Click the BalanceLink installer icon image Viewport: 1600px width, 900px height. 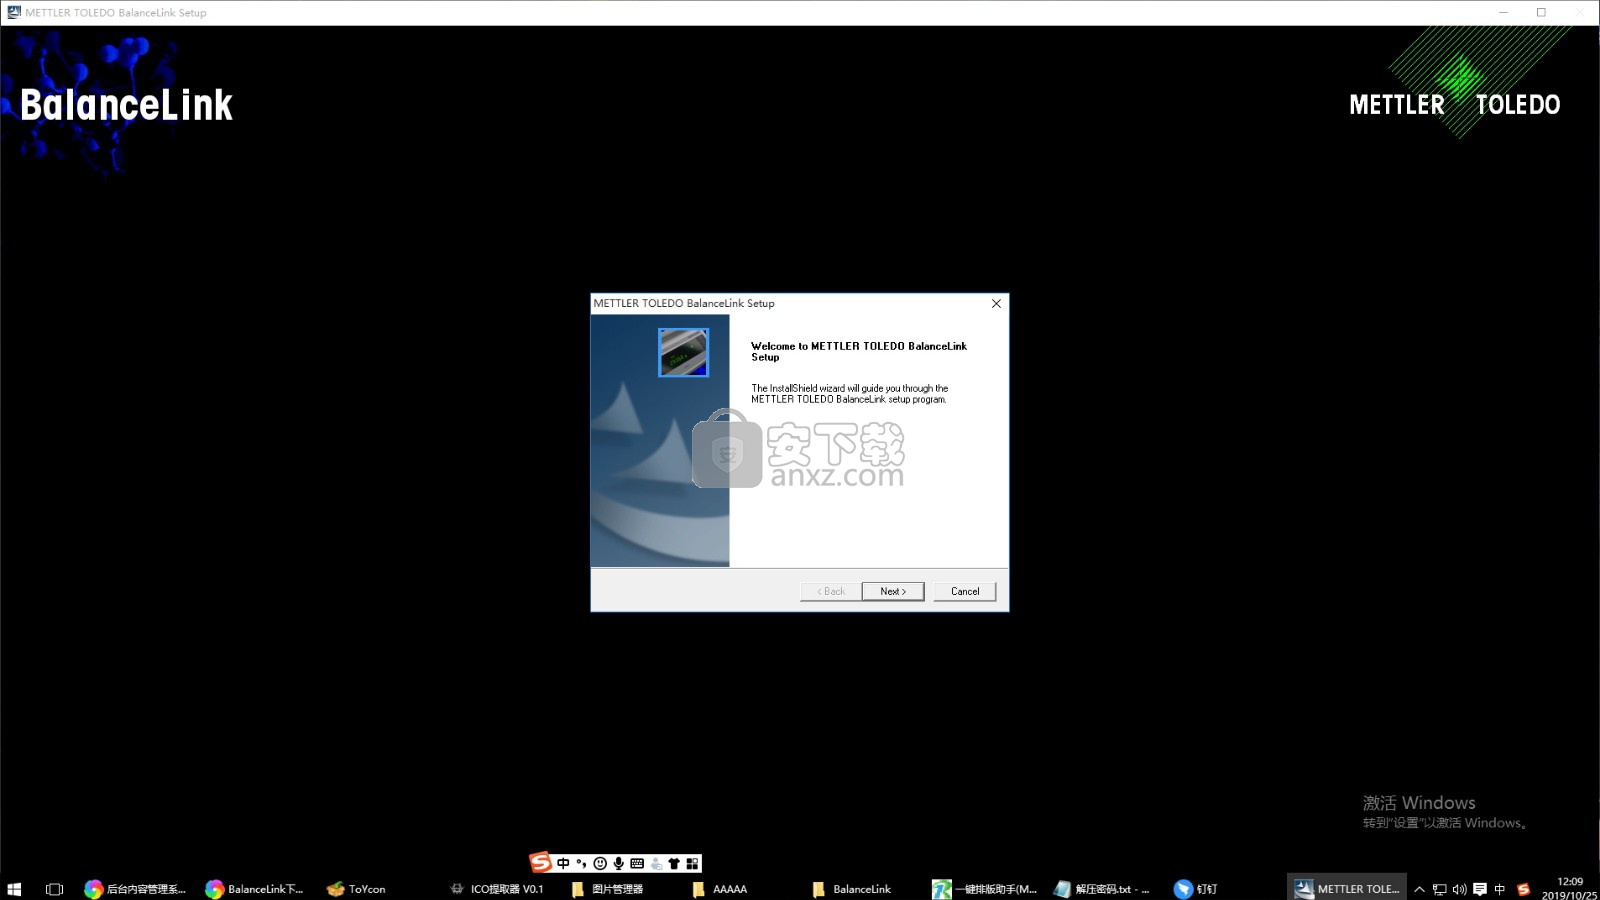tap(683, 352)
